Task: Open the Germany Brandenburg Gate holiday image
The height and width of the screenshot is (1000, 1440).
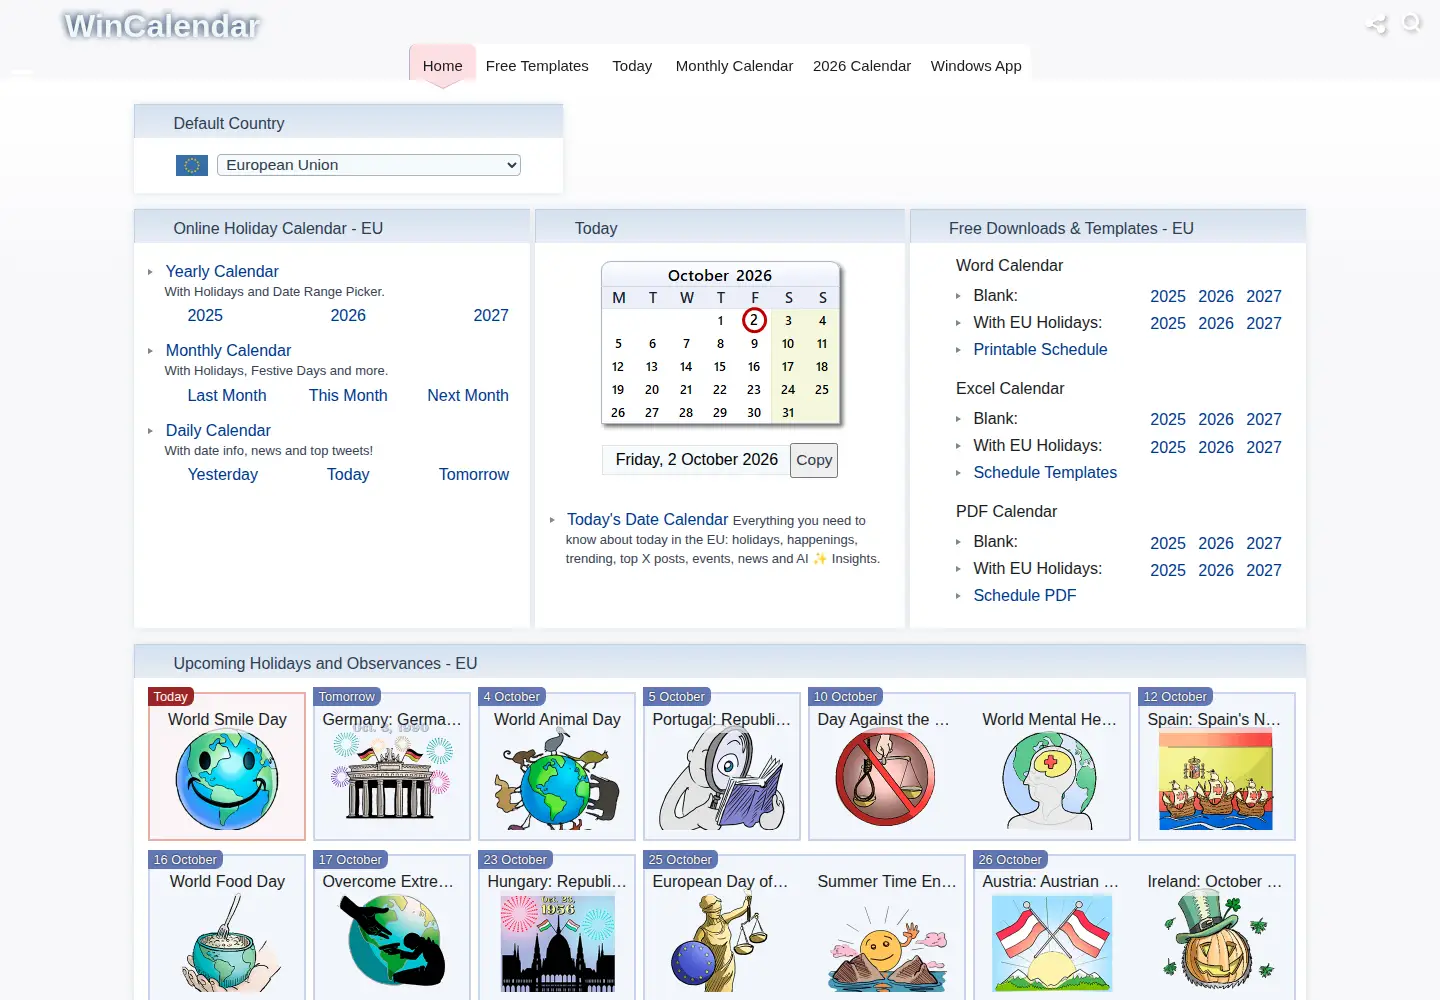Action: coord(392,776)
